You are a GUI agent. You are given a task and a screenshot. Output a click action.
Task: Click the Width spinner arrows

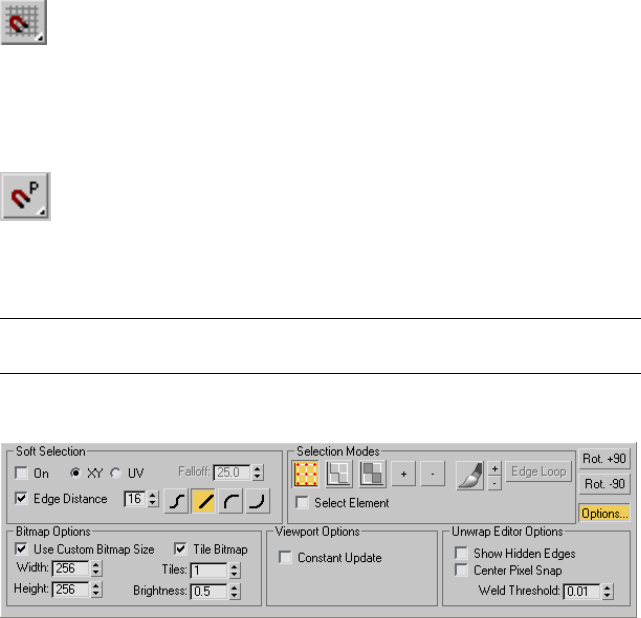(96, 568)
